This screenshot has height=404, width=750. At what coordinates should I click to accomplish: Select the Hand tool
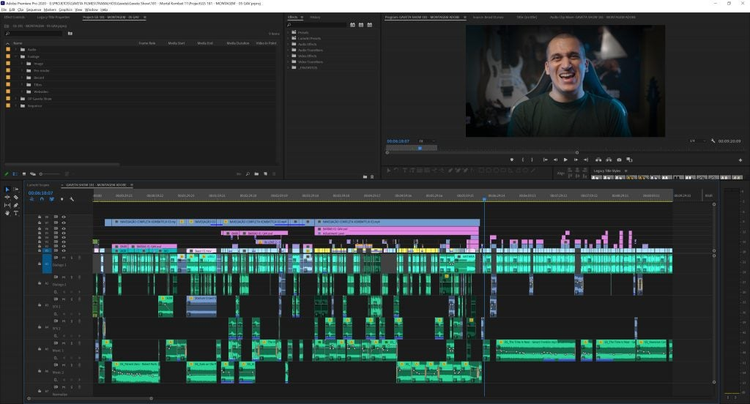click(x=7, y=213)
